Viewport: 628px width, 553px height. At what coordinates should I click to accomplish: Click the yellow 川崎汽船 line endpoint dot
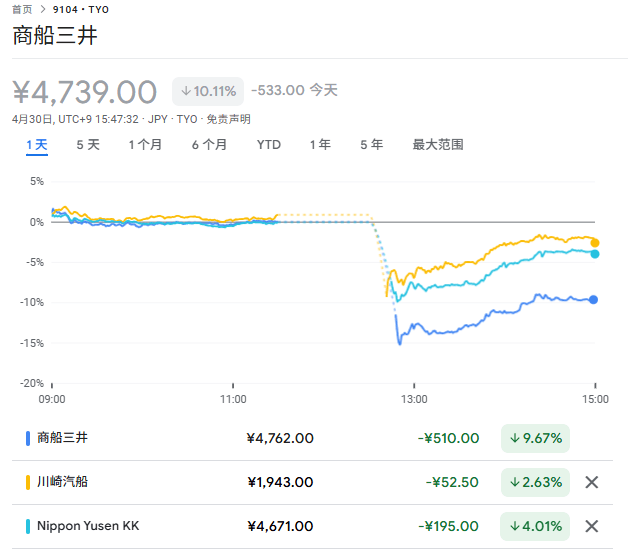[595, 242]
